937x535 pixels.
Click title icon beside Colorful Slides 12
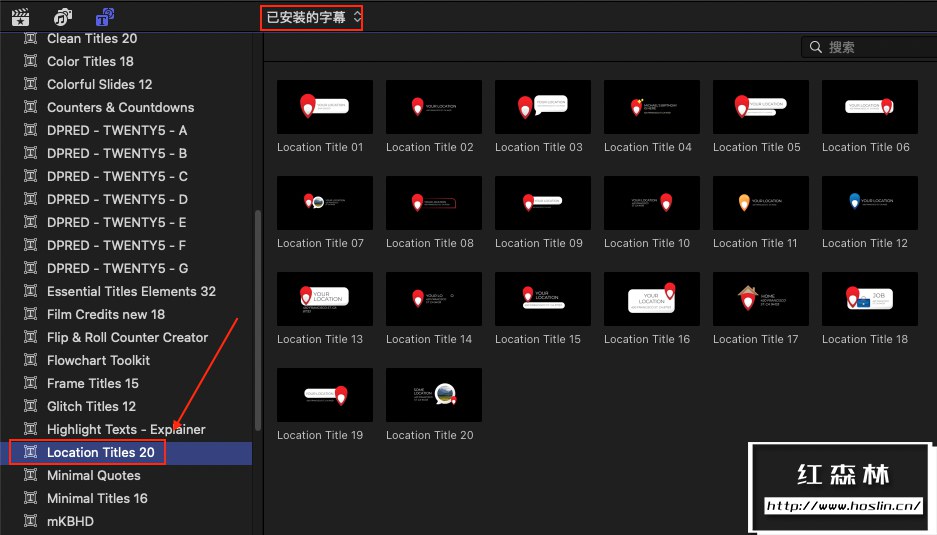tap(30, 83)
